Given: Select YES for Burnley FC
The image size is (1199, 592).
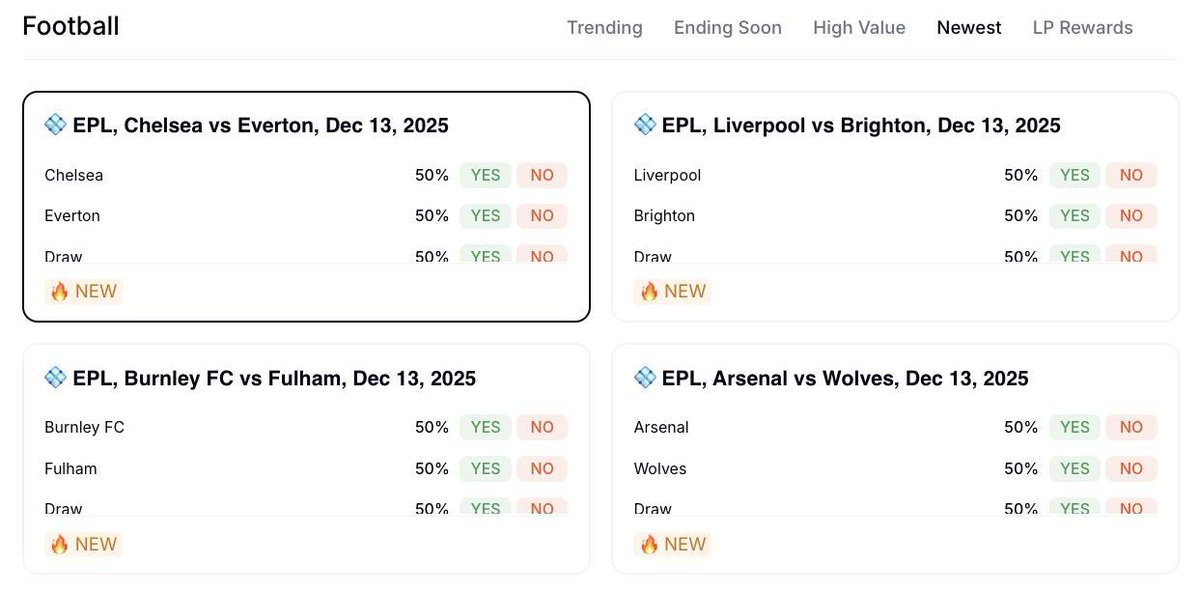Looking at the screenshot, I should pyautogui.click(x=486, y=428).
